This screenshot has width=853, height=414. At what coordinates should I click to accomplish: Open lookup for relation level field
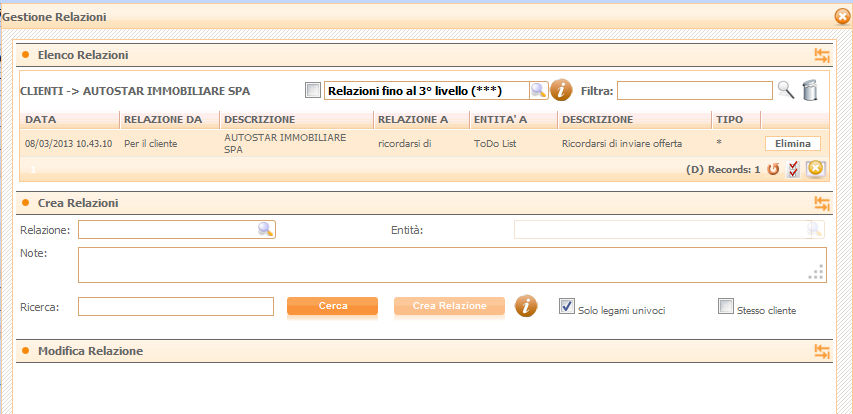538,91
